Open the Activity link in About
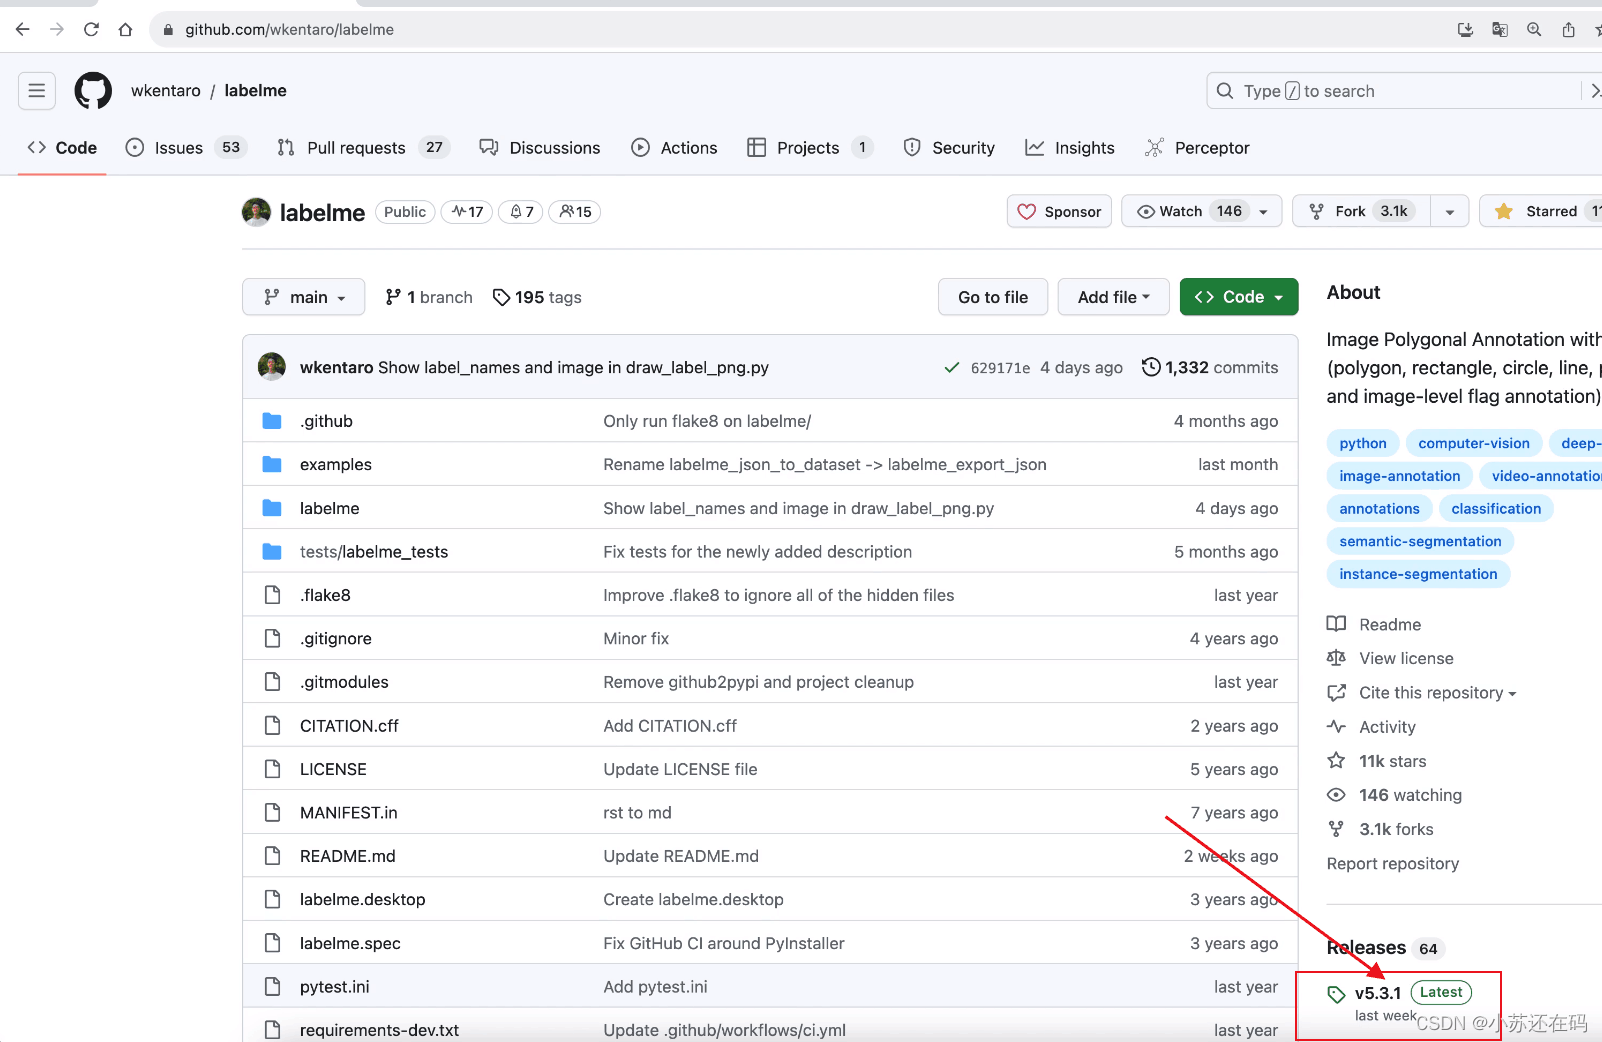The width and height of the screenshot is (1602, 1042). point(1371,727)
